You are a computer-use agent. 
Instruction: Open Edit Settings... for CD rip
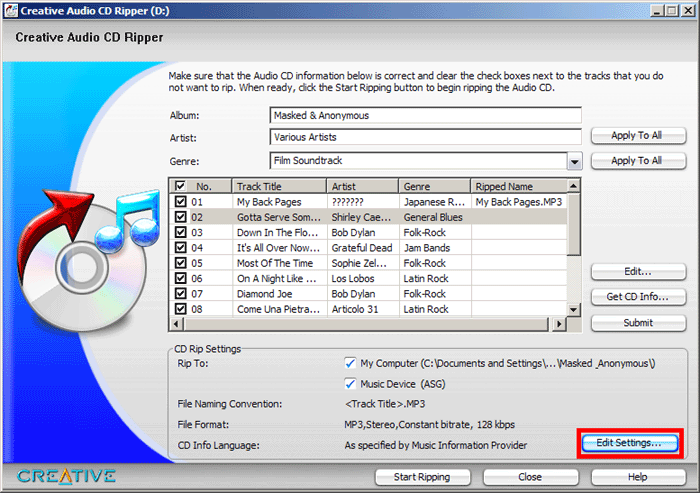630,443
